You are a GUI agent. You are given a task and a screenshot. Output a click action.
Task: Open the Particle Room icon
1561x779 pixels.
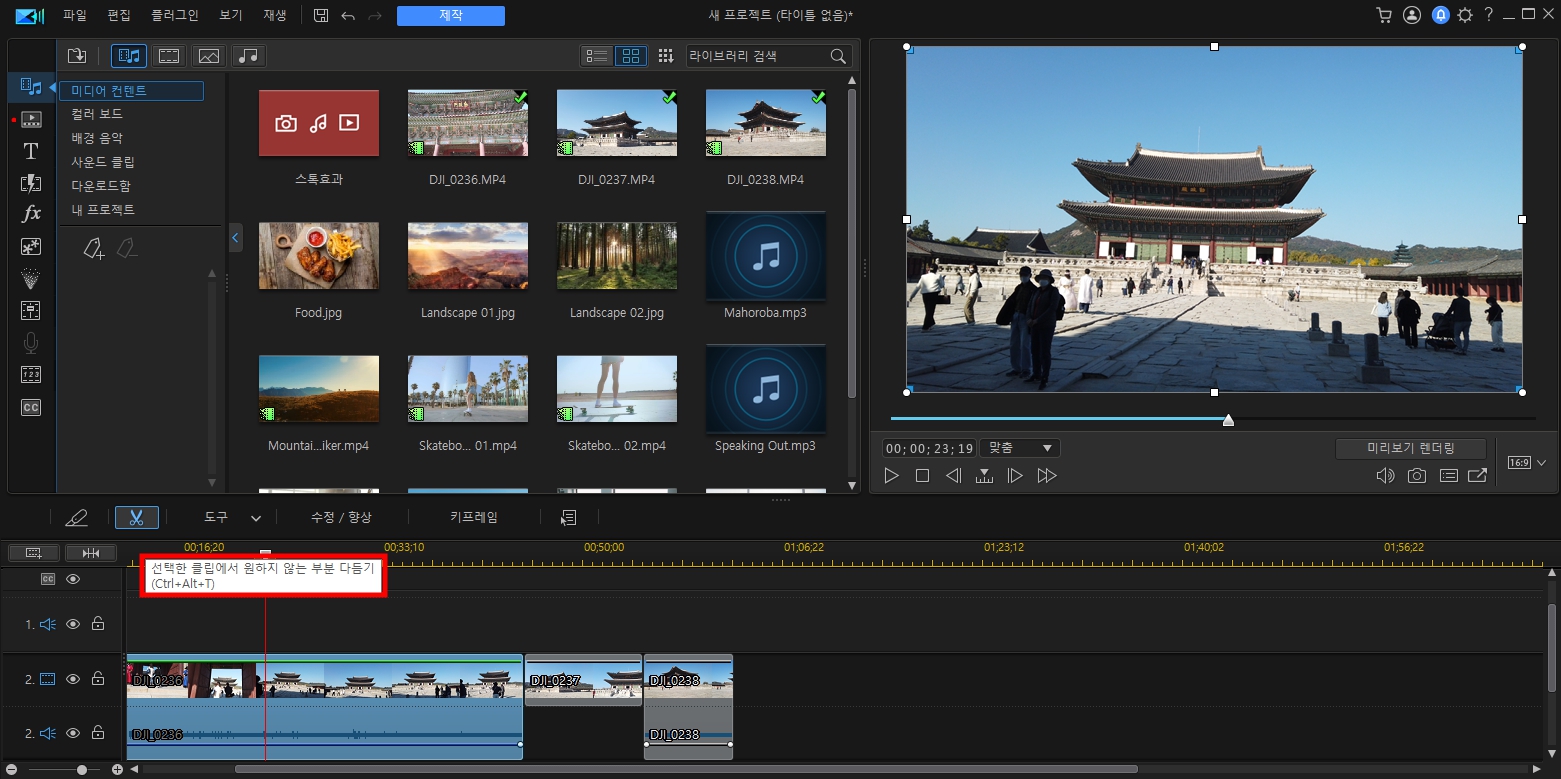[x=31, y=279]
